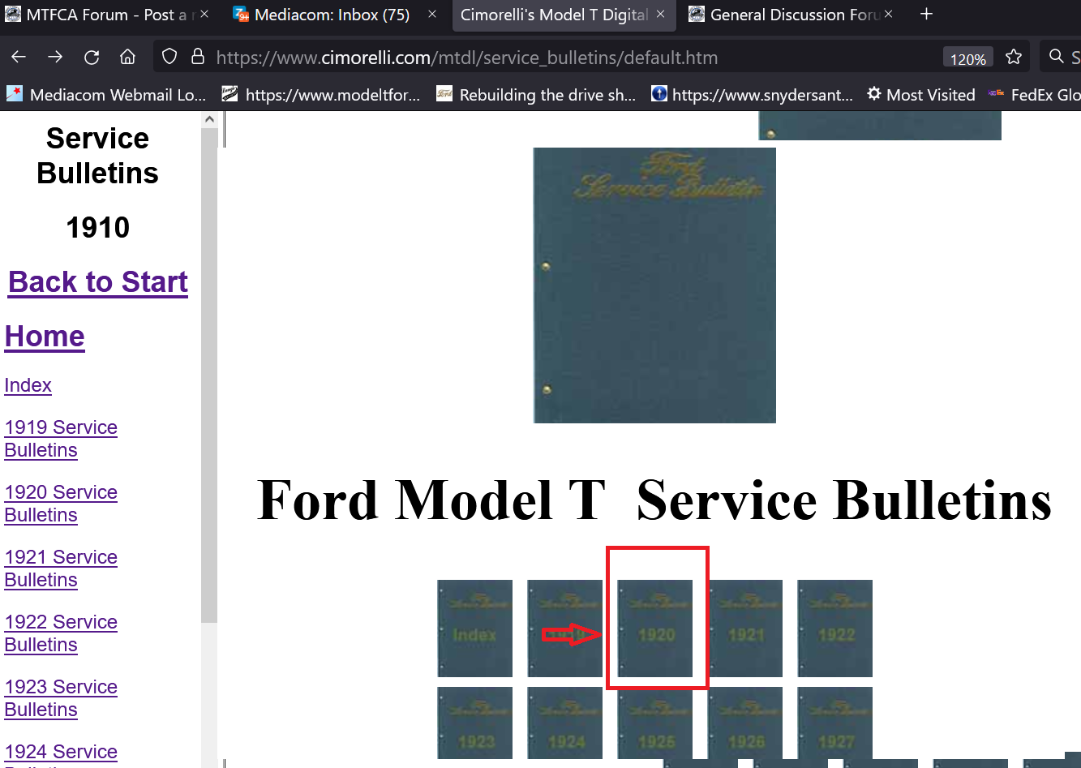
Task: Open the Most Visited bookmarks folder
Action: click(x=920, y=95)
